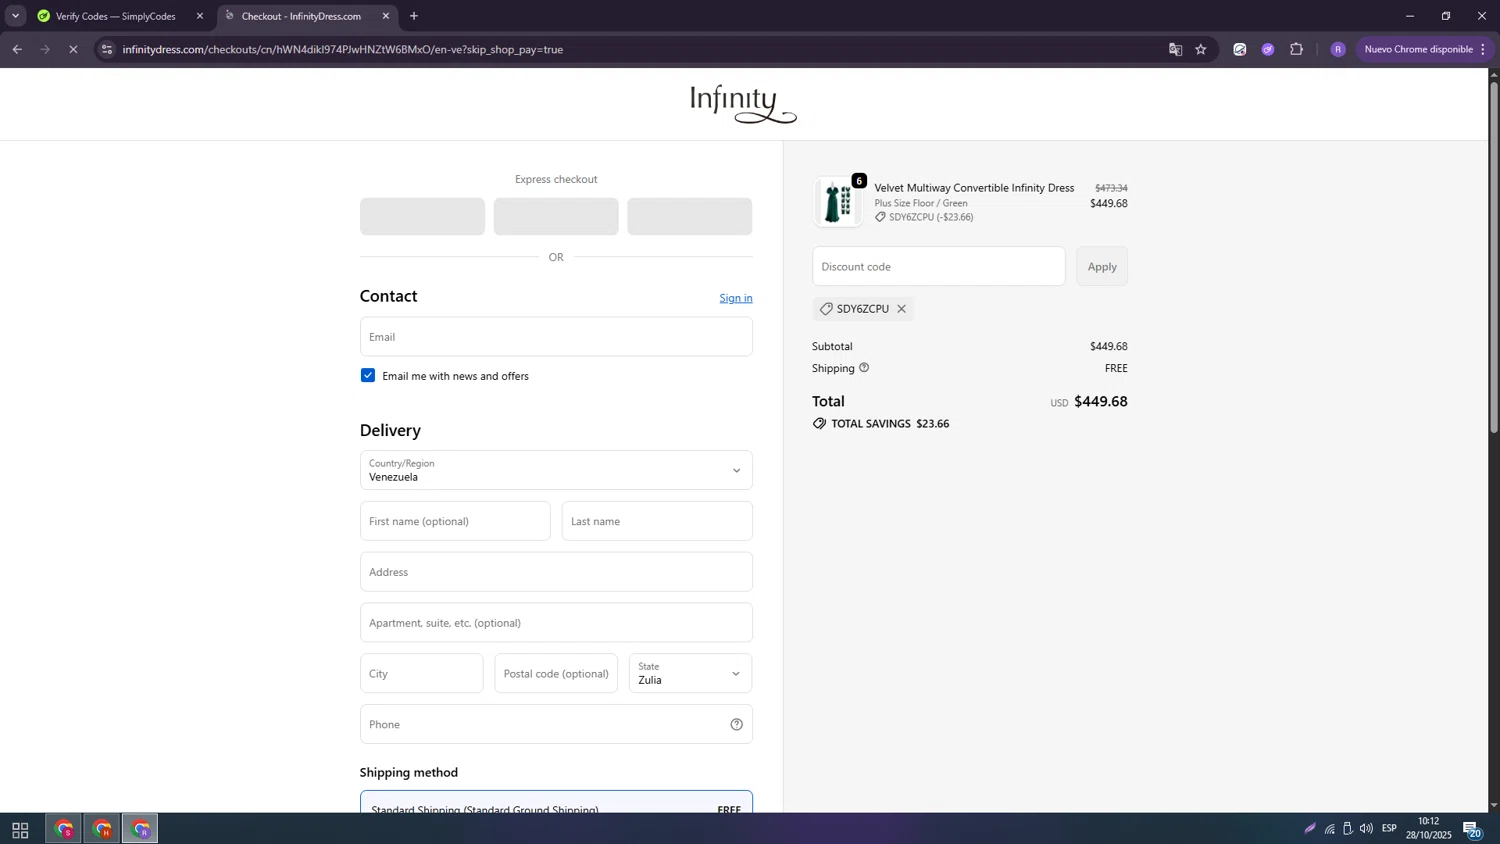Open the volume icon in system tray
This screenshot has width=1500, height=844.
1366,829
